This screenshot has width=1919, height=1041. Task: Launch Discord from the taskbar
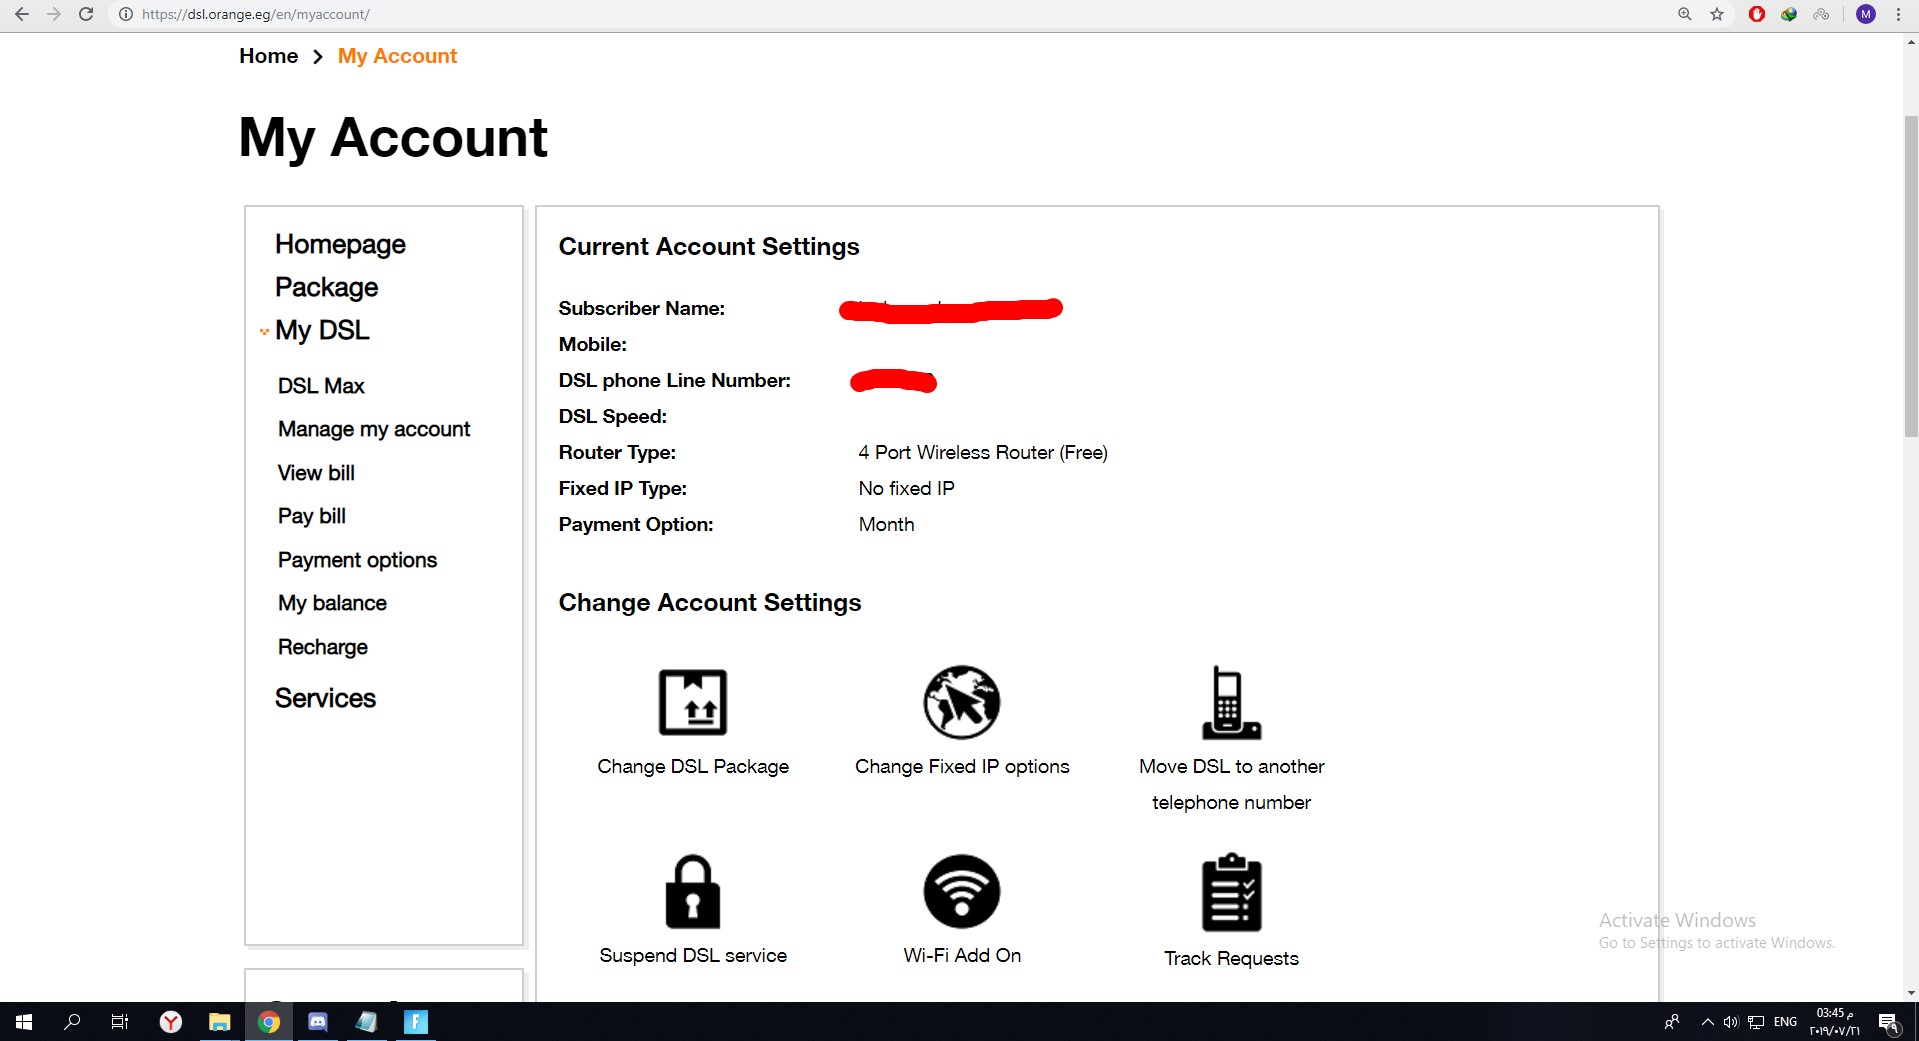318,1021
